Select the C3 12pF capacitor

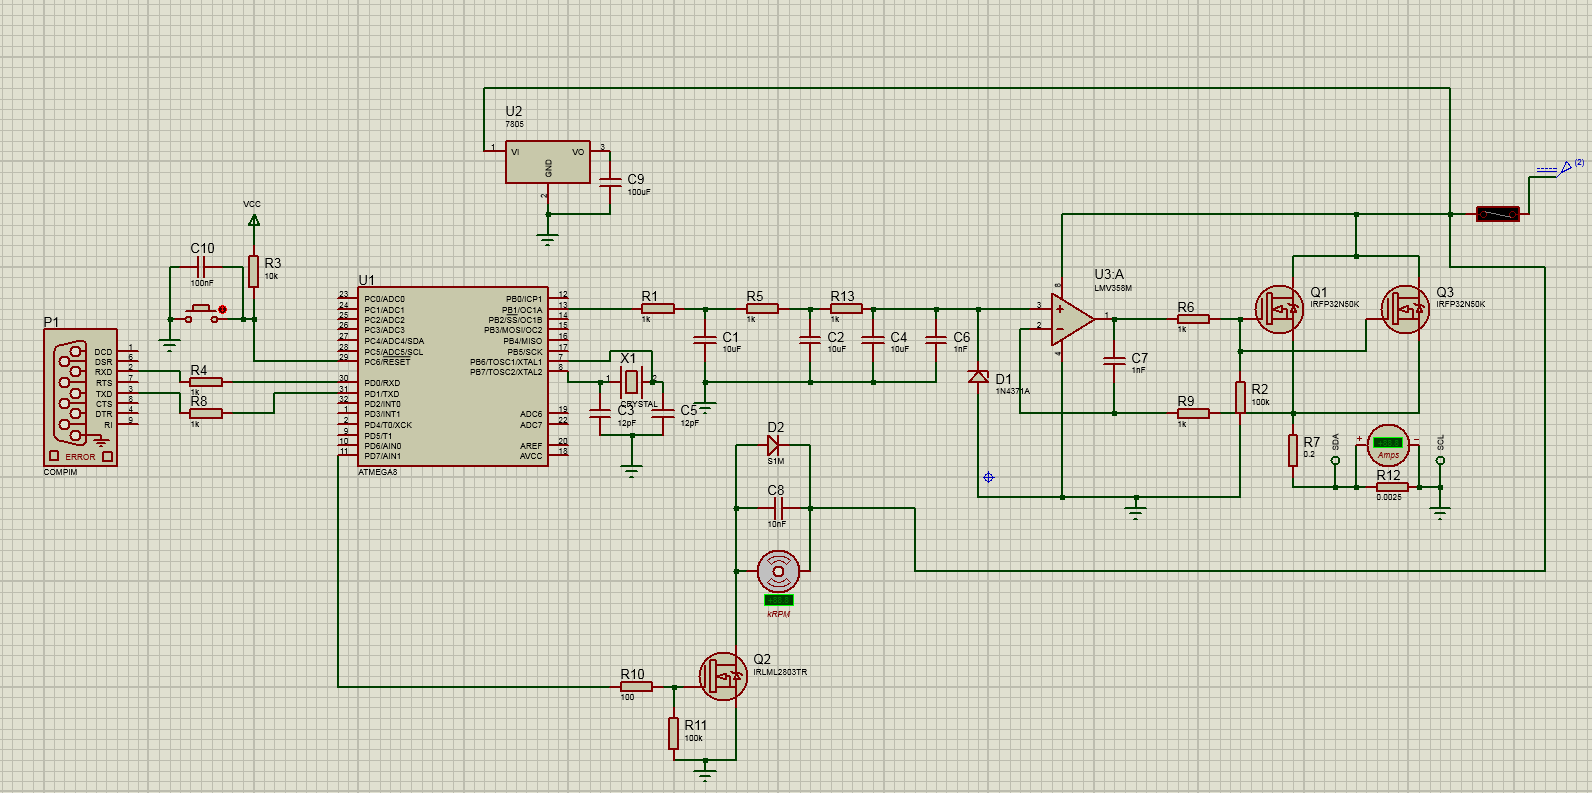pyautogui.click(x=599, y=413)
